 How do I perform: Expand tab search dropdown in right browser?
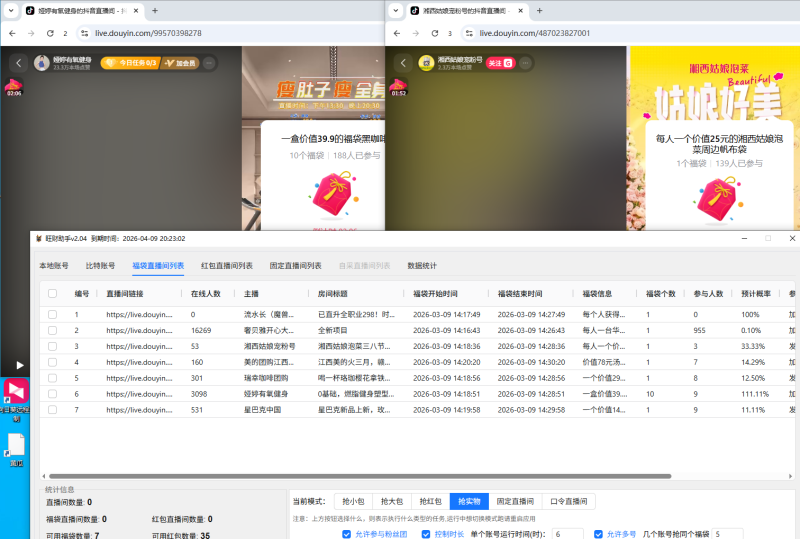[395, 10]
